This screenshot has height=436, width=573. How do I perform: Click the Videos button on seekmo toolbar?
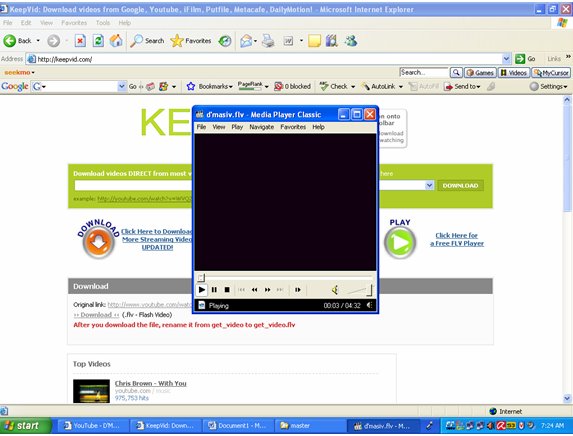pyautogui.click(x=513, y=73)
